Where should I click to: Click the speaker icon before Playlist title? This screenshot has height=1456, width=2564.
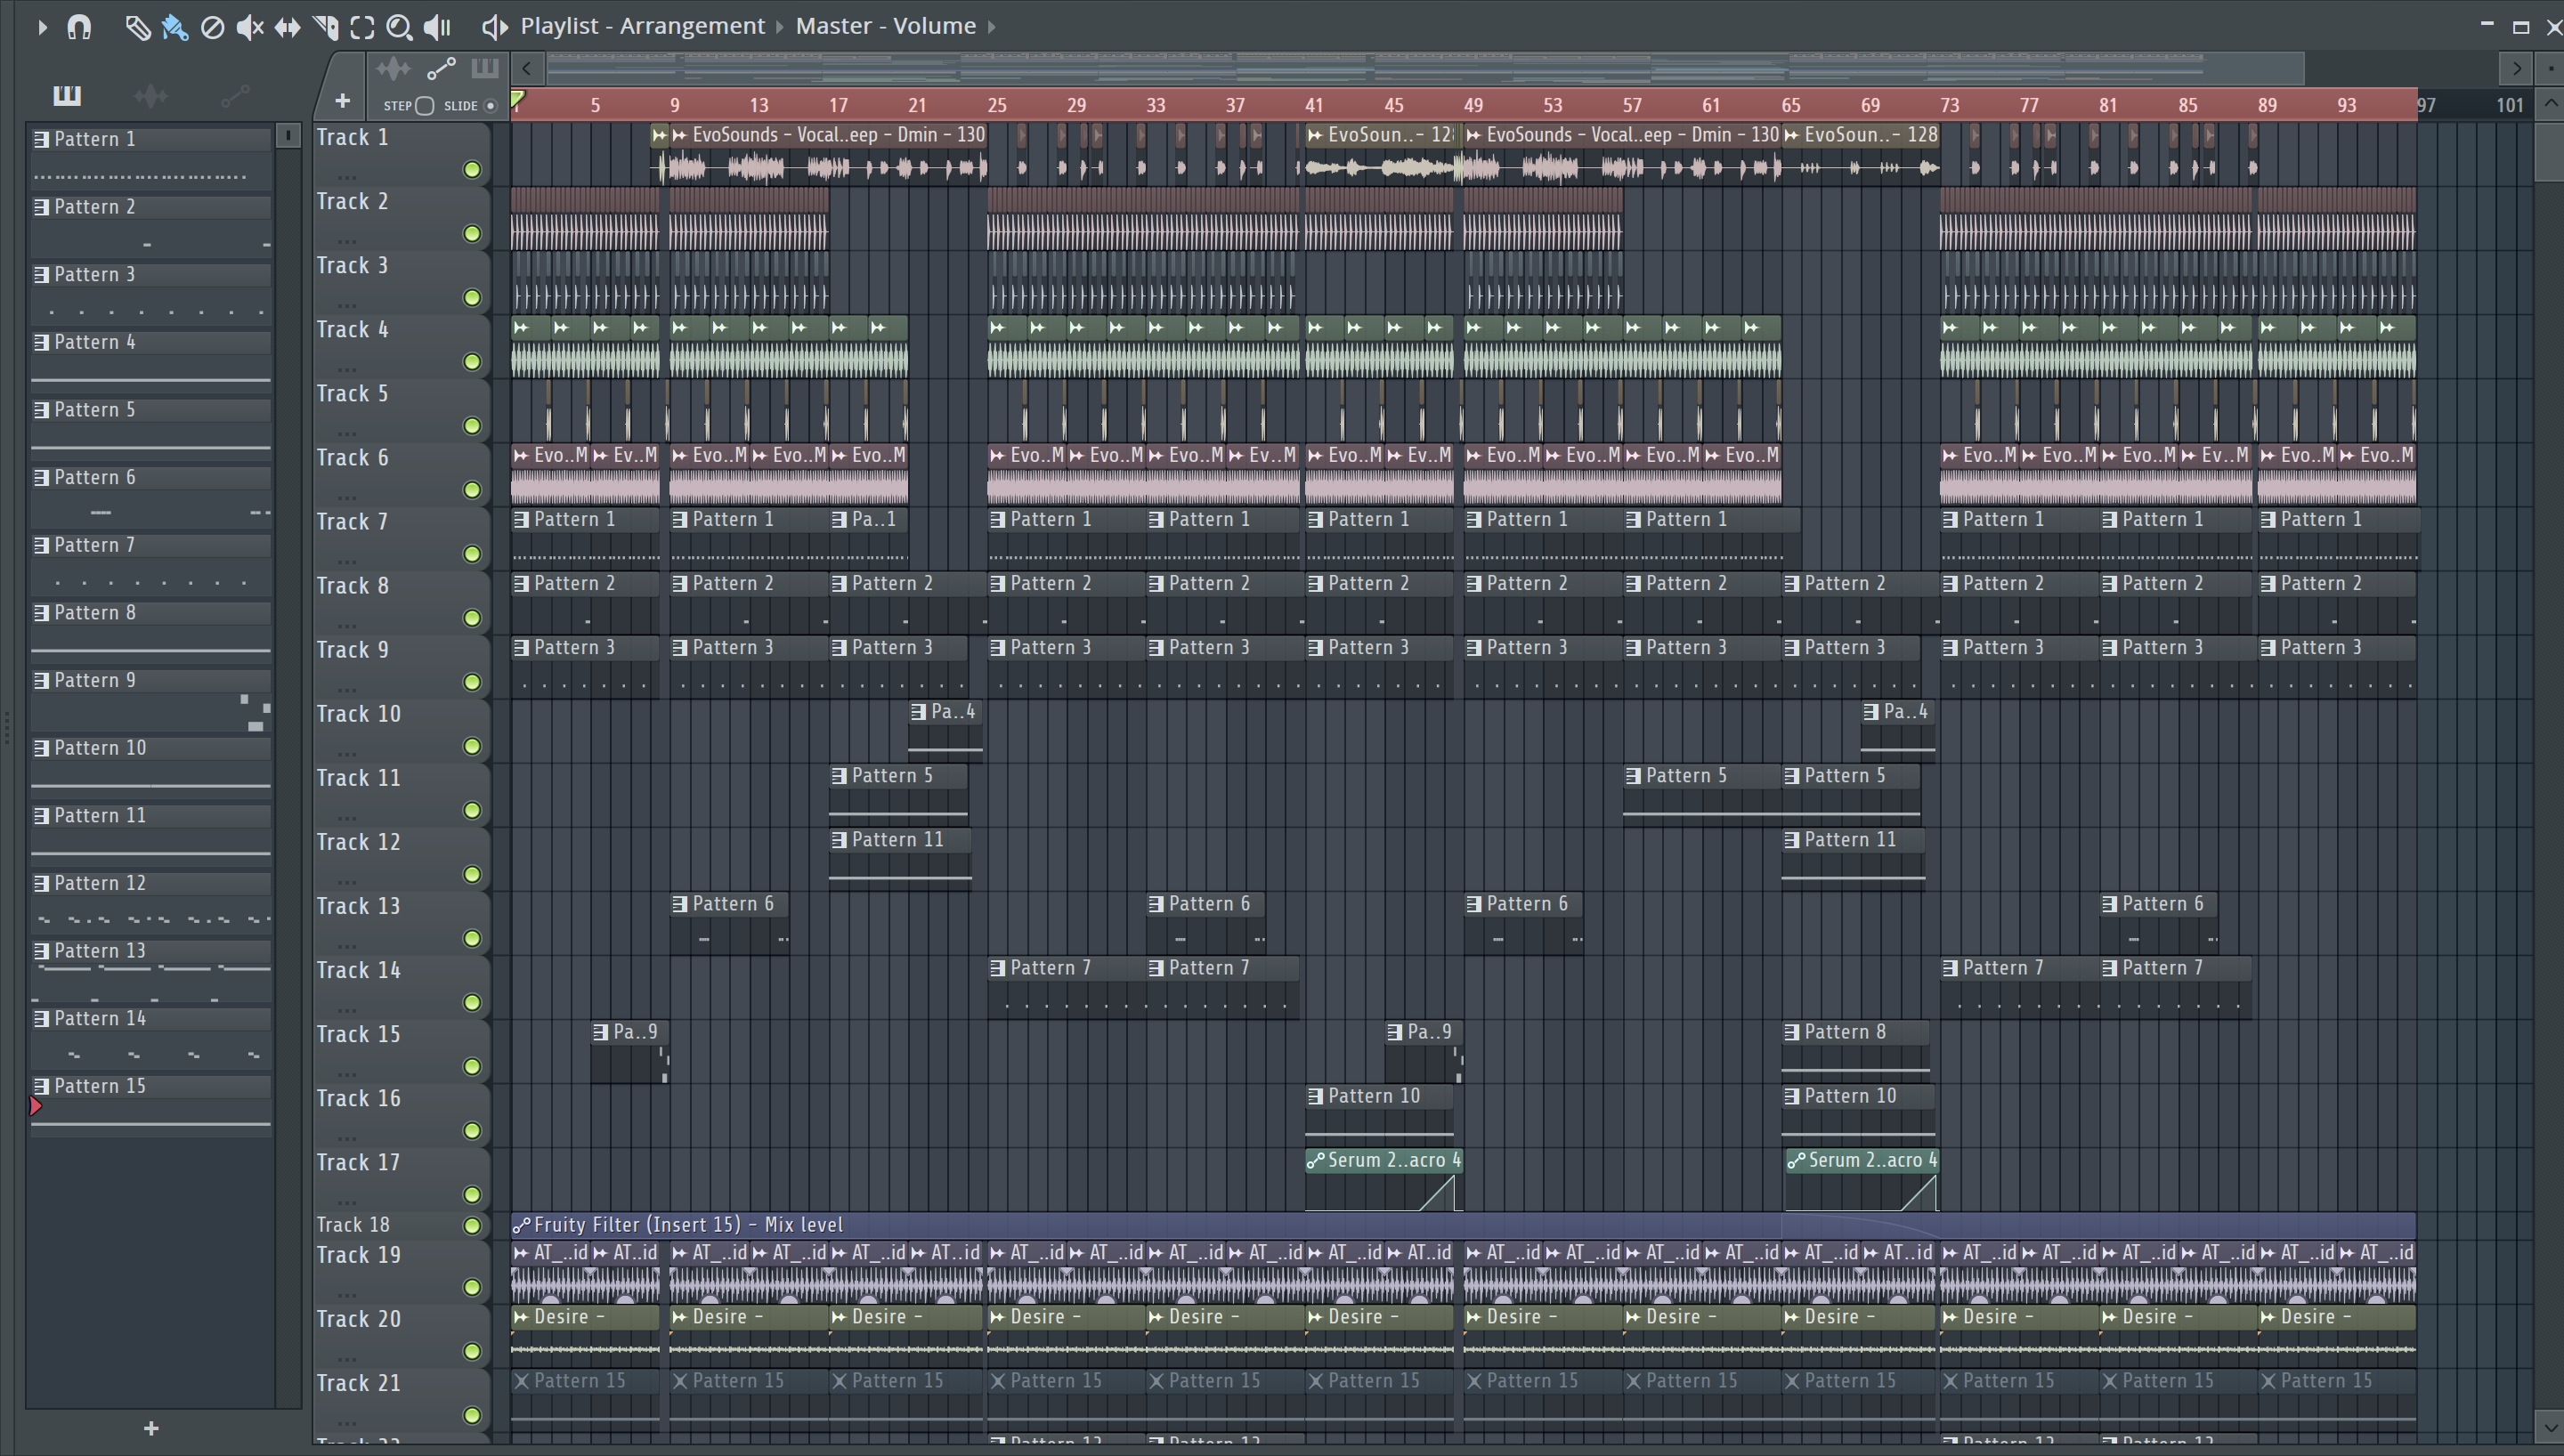click(495, 27)
